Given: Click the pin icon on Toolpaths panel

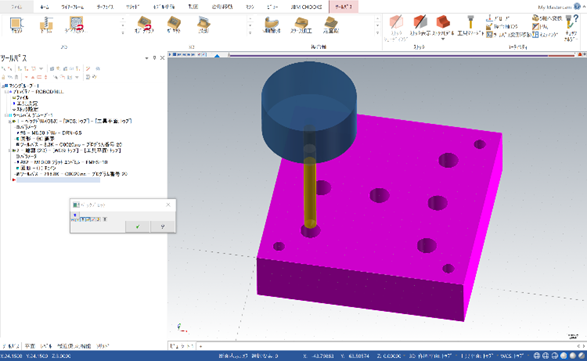Looking at the screenshot, I should point(154,58).
